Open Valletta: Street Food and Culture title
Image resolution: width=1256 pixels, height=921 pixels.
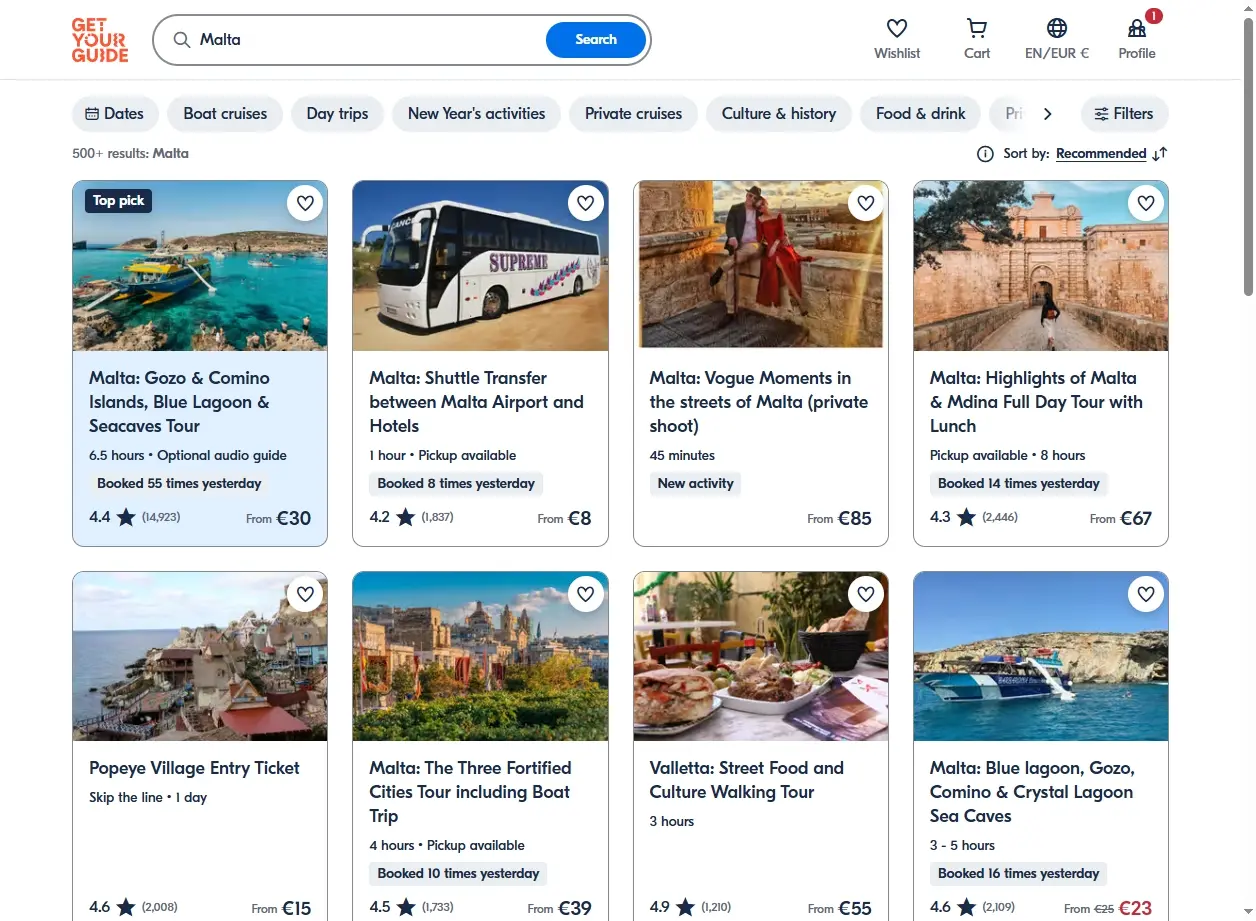747,780
